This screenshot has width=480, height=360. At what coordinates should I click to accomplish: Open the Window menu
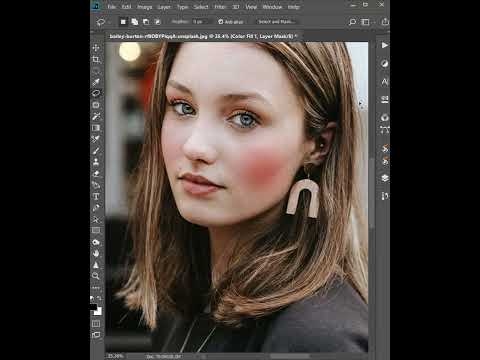point(272,7)
